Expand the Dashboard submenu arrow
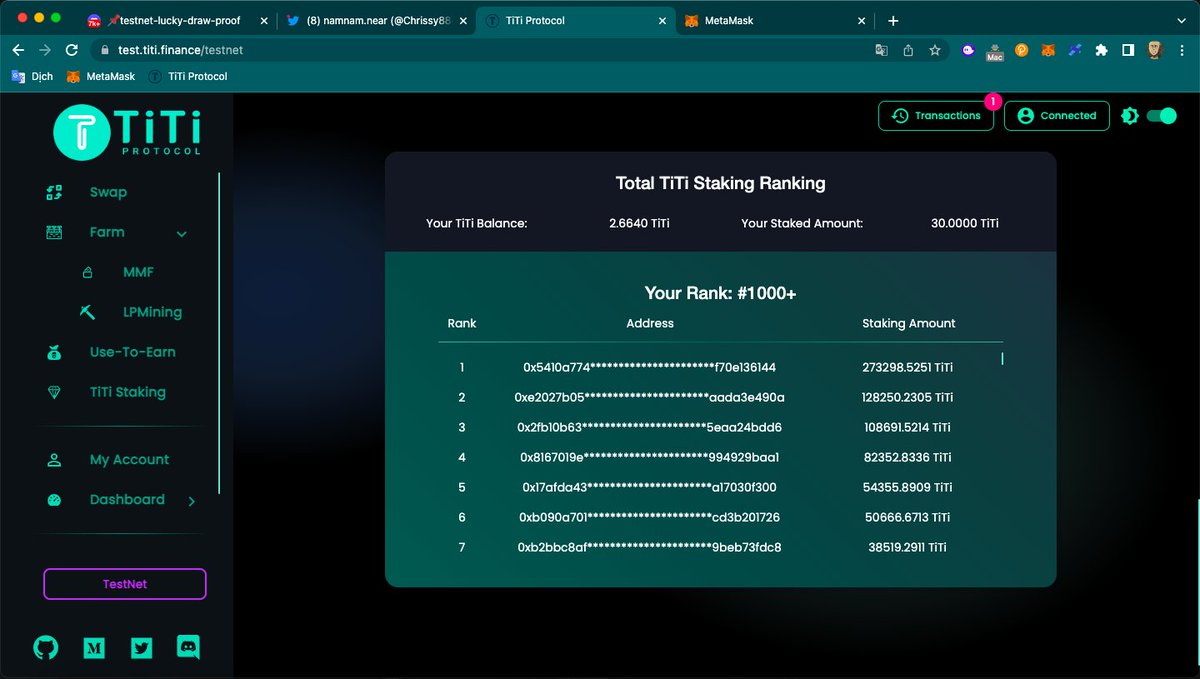 point(192,501)
